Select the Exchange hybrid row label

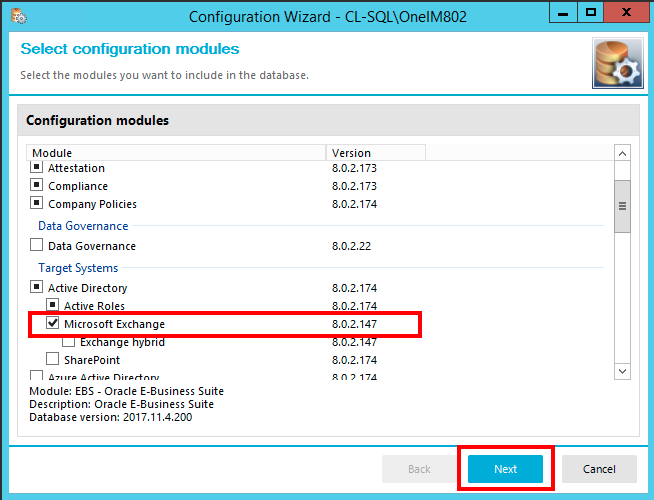122,342
